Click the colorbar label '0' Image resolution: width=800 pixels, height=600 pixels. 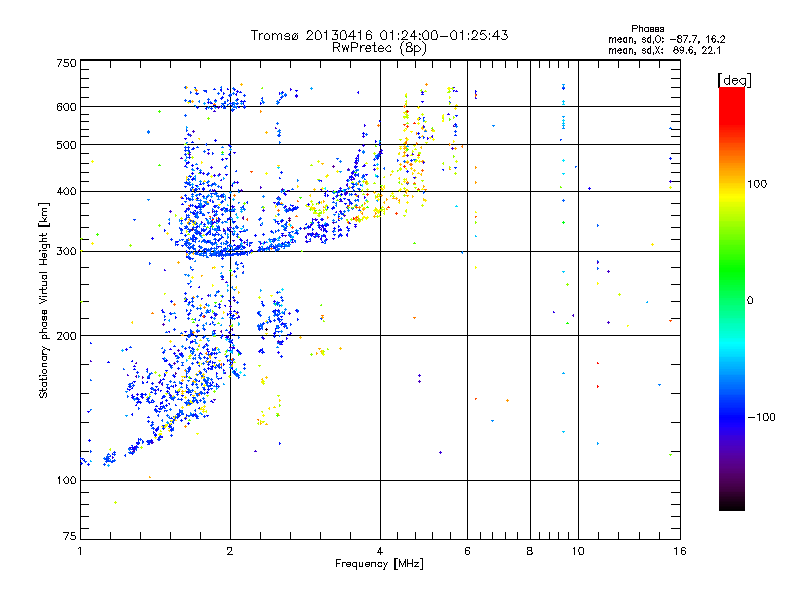click(x=750, y=301)
